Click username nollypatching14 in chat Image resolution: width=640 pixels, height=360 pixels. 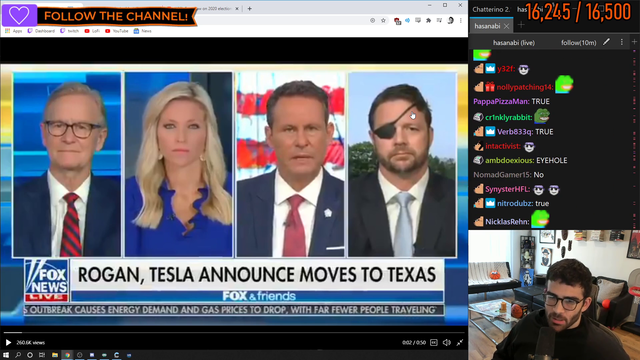(x=524, y=87)
